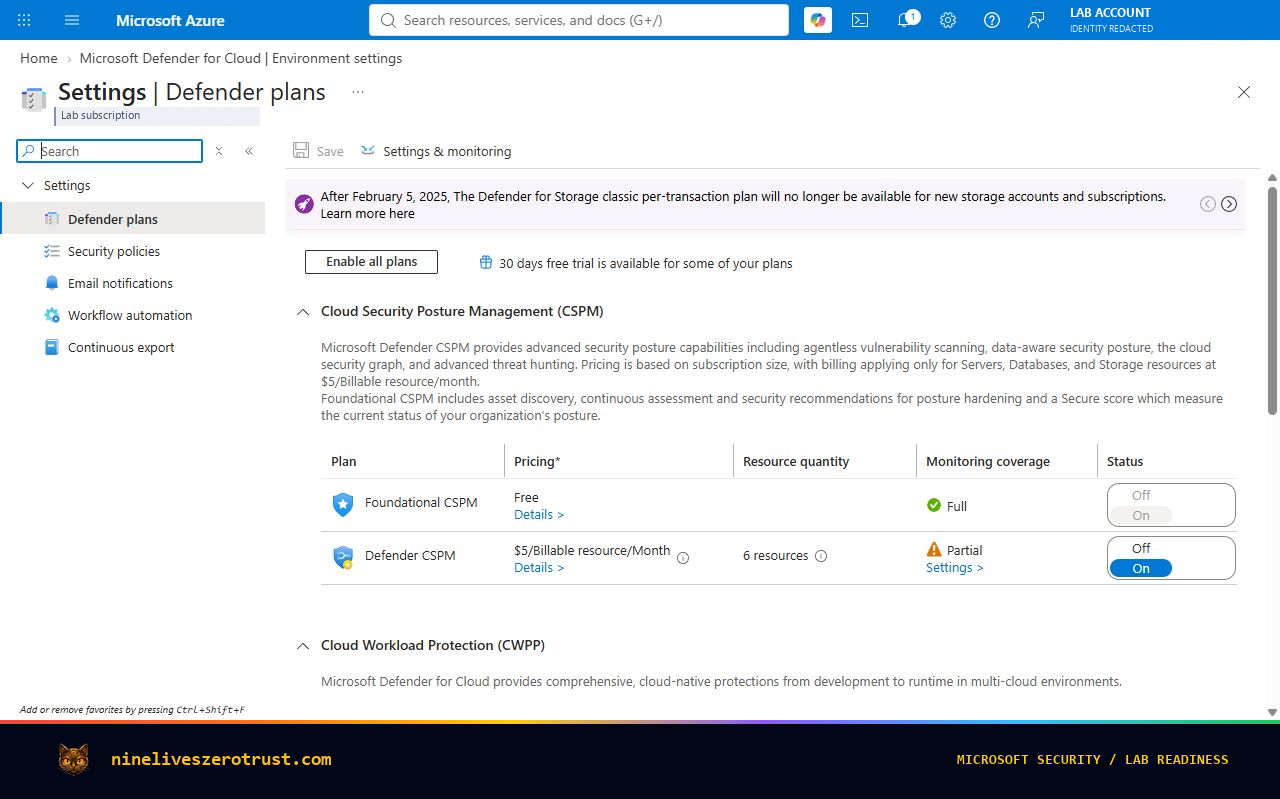1280x799 pixels.
Task: Click info icon next to 6 resources
Action: click(821, 556)
